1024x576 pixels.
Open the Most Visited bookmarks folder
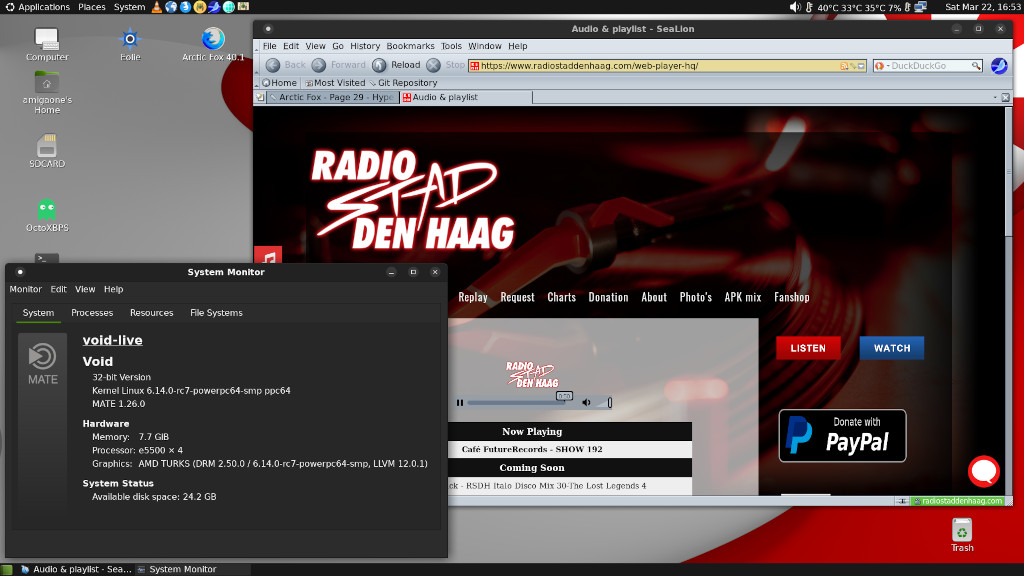(335, 83)
